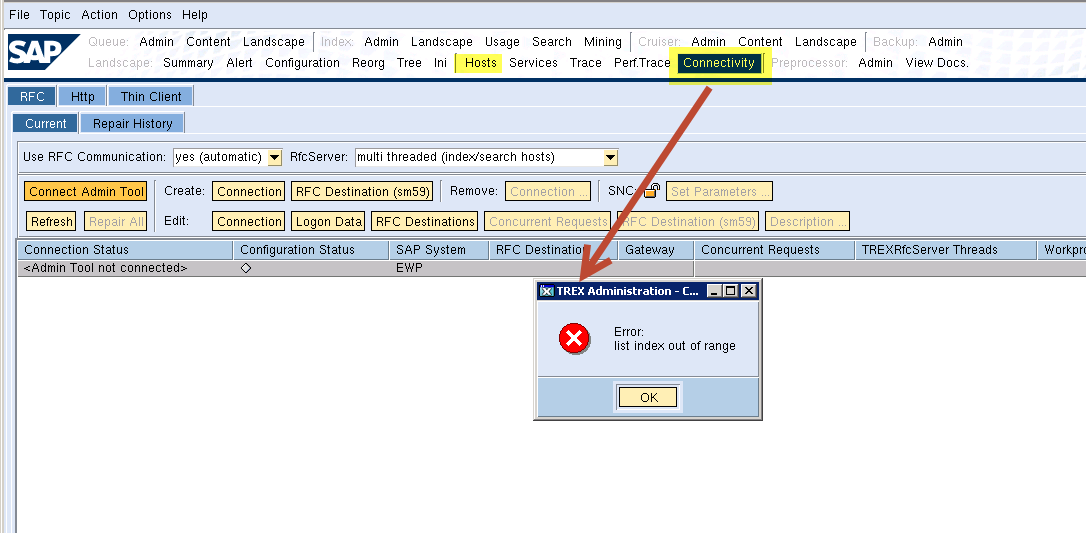Open Landscape Hosts view
The width and height of the screenshot is (1086, 533).
pyautogui.click(x=481, y=63)
